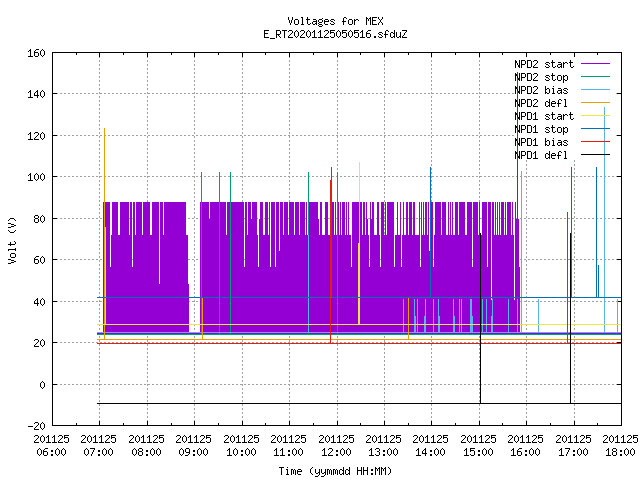Click the 'NPD1 bias' legend label
This screenshot has width=640, height=480.
(541, 142)
